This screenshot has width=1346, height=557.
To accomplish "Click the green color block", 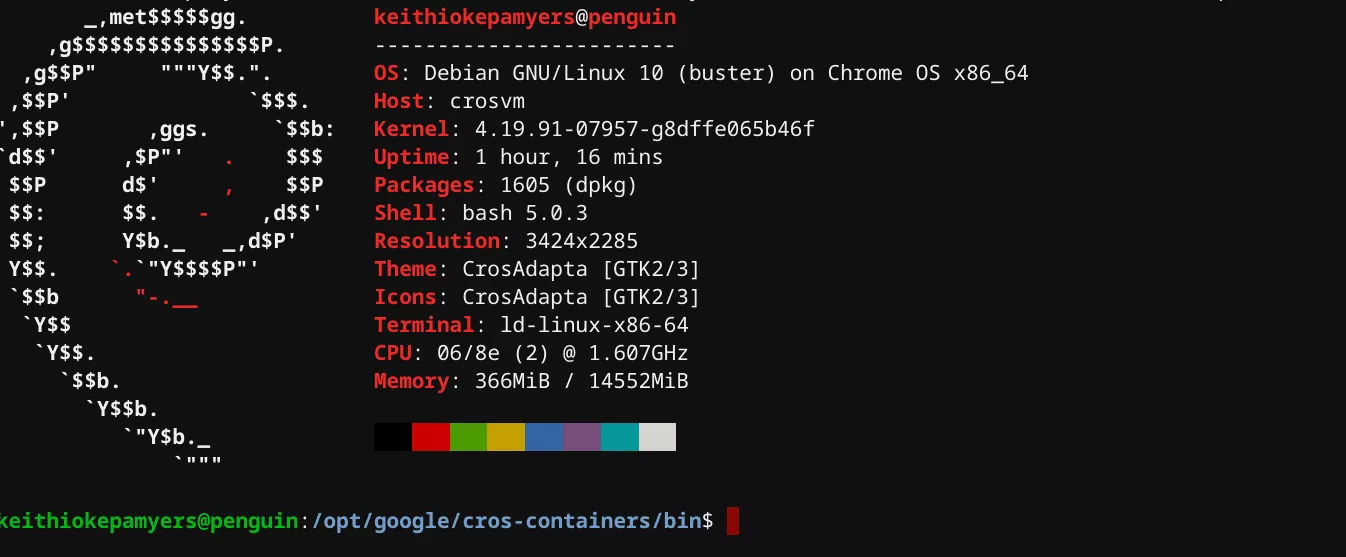I will pyautogui.click(x=468, y=437).
